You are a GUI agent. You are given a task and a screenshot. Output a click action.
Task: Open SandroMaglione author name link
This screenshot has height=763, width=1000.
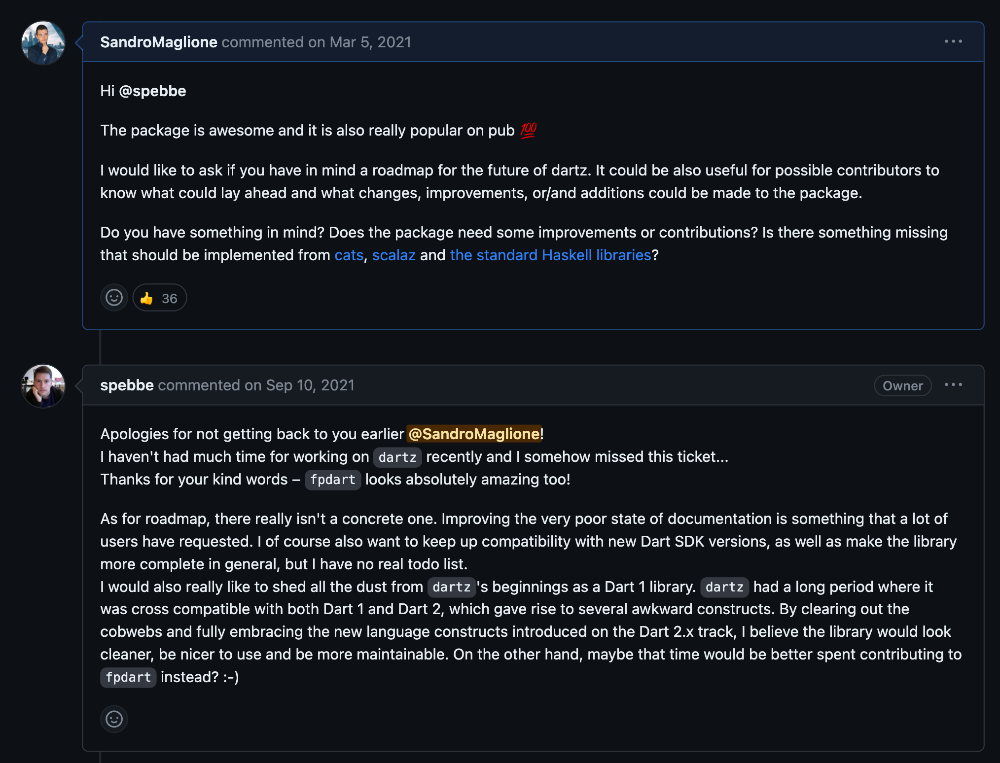[159, 42]
